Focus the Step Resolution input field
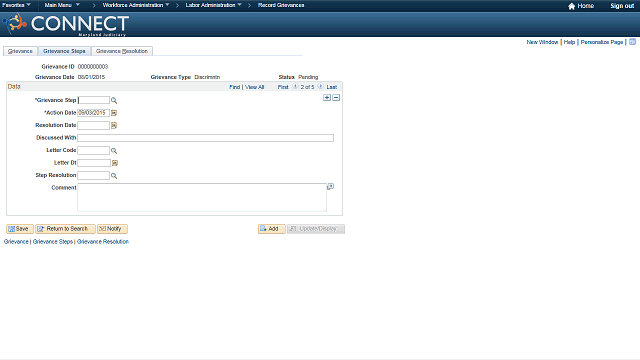The image size is (640, 360). click(x=93, y=176)
